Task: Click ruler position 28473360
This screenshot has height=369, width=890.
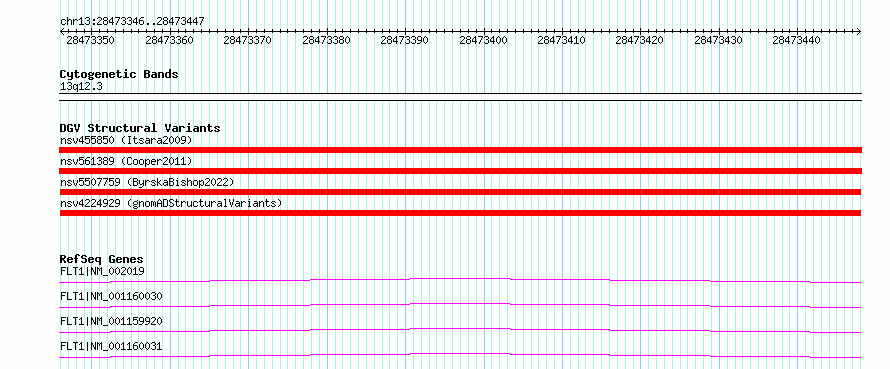Action: [169, 40]
